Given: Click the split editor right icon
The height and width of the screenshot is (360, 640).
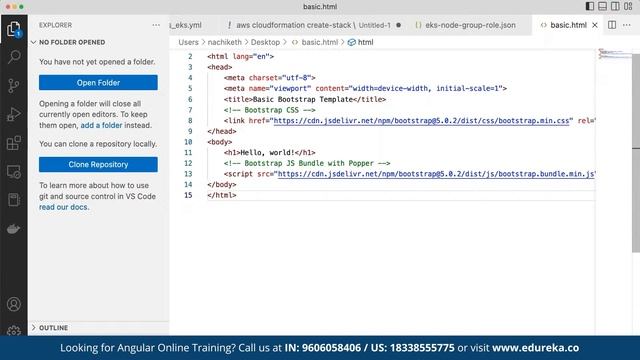Looking at the screenshot, I should (x=612, y=25).
